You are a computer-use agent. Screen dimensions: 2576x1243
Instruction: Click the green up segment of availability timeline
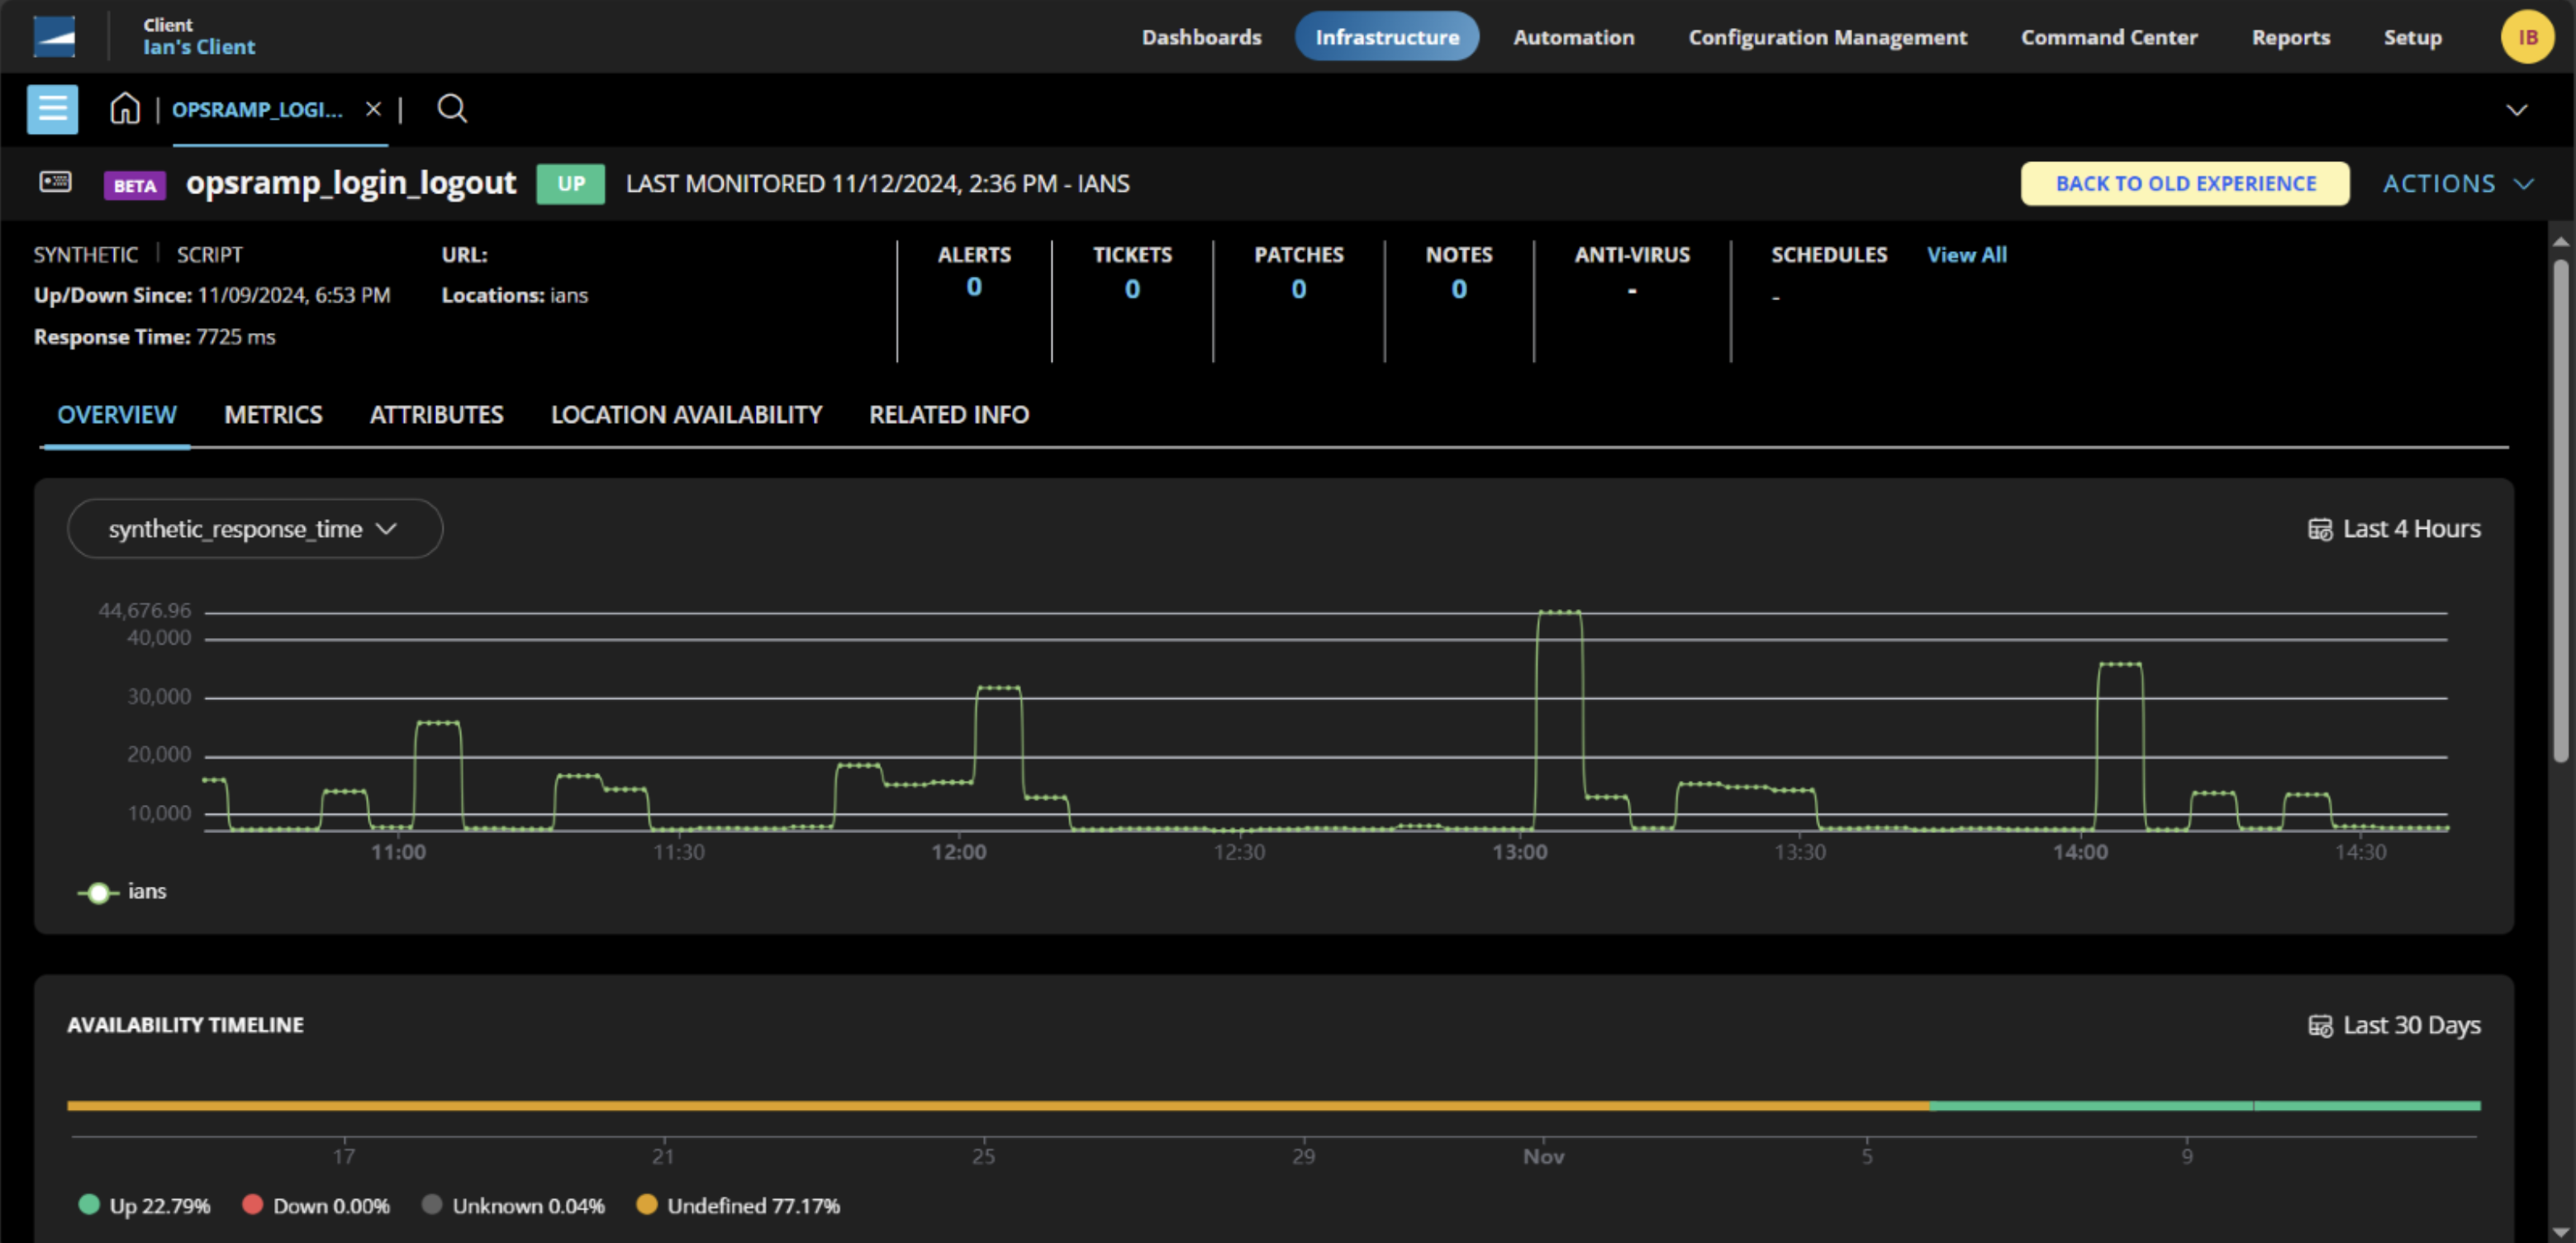(x=2205, y=1106)
